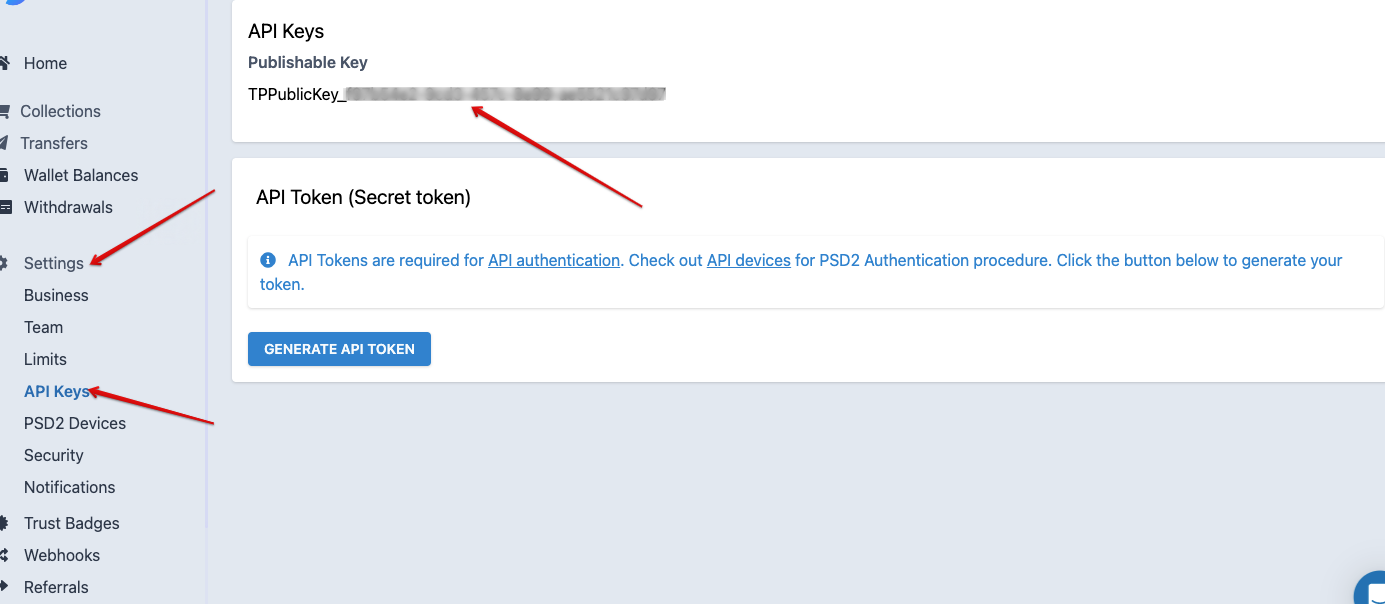The width and height of the screenshot is (1385, 604).
Task: Click the Collections cart icon
Action: (4, 111)
